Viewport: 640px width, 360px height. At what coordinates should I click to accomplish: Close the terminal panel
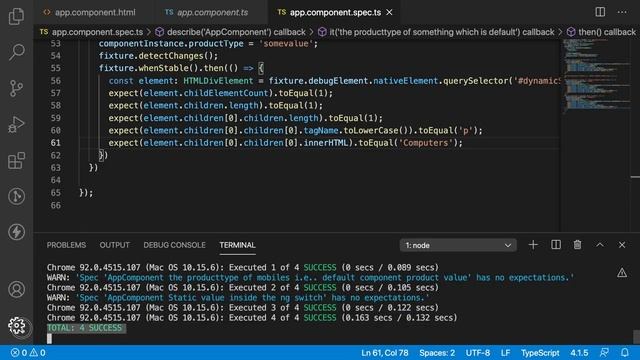622,244
